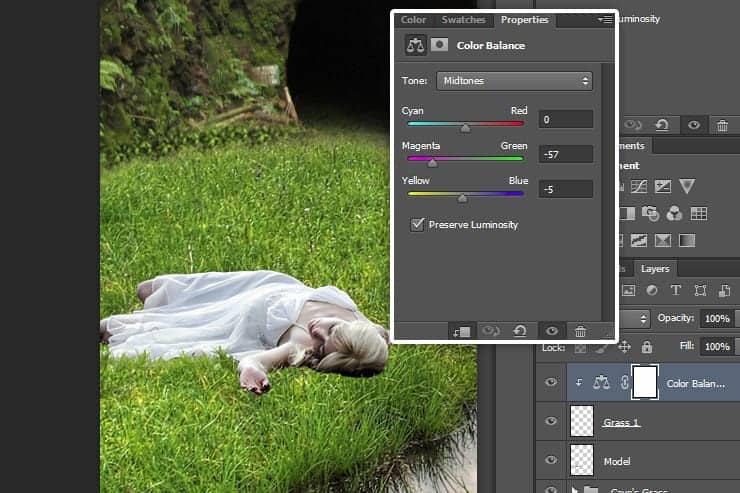Click the scales icon on the Color Balance layer row

coord(601,383)
